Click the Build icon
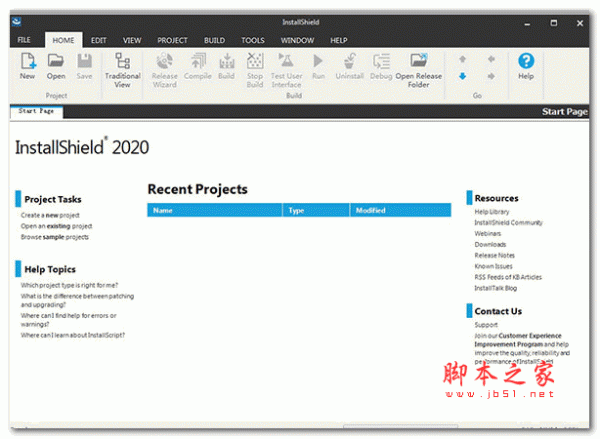Image resolution: width=600 pixels, height=439 pixels. (x=227, y=61)
